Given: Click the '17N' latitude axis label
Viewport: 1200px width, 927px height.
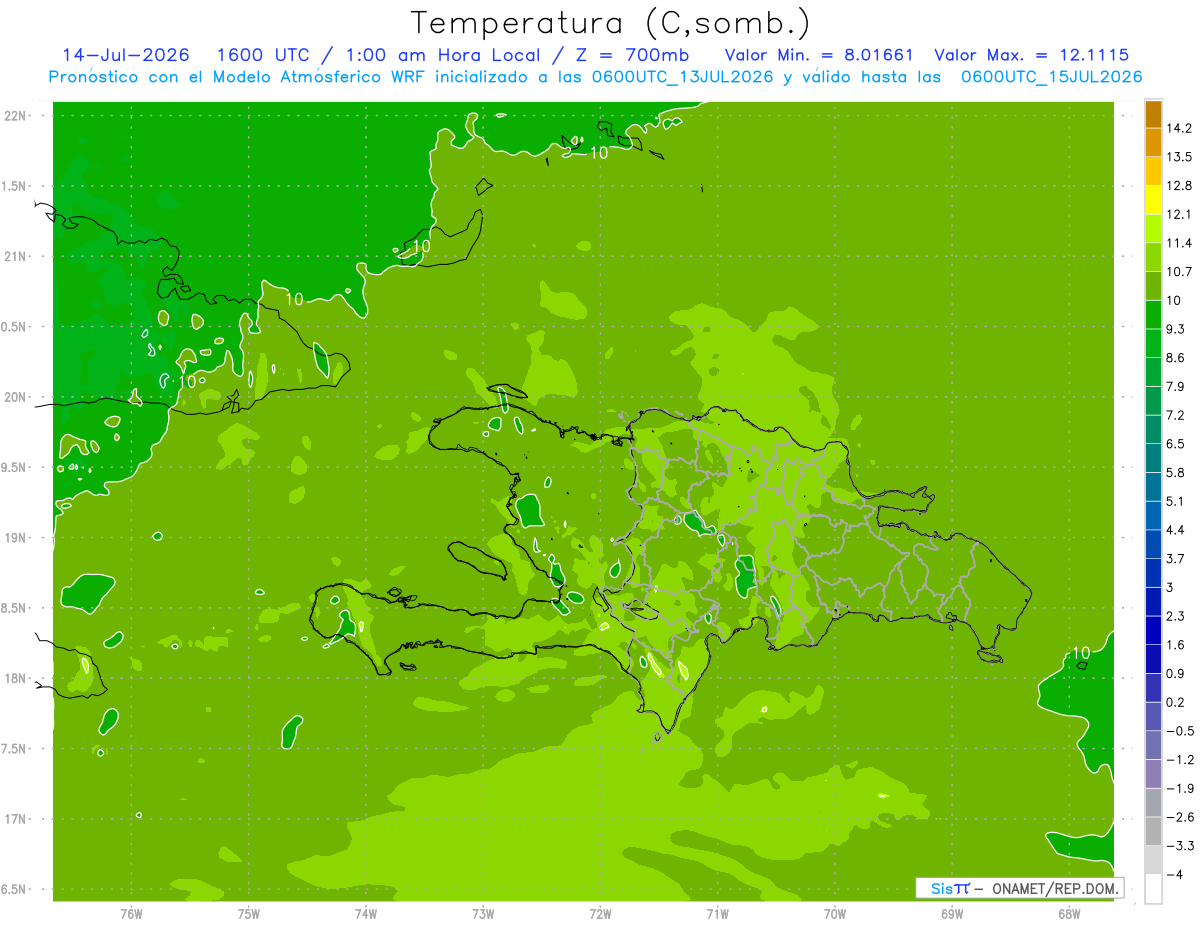Looking at the screenshot, I should 16,819.
